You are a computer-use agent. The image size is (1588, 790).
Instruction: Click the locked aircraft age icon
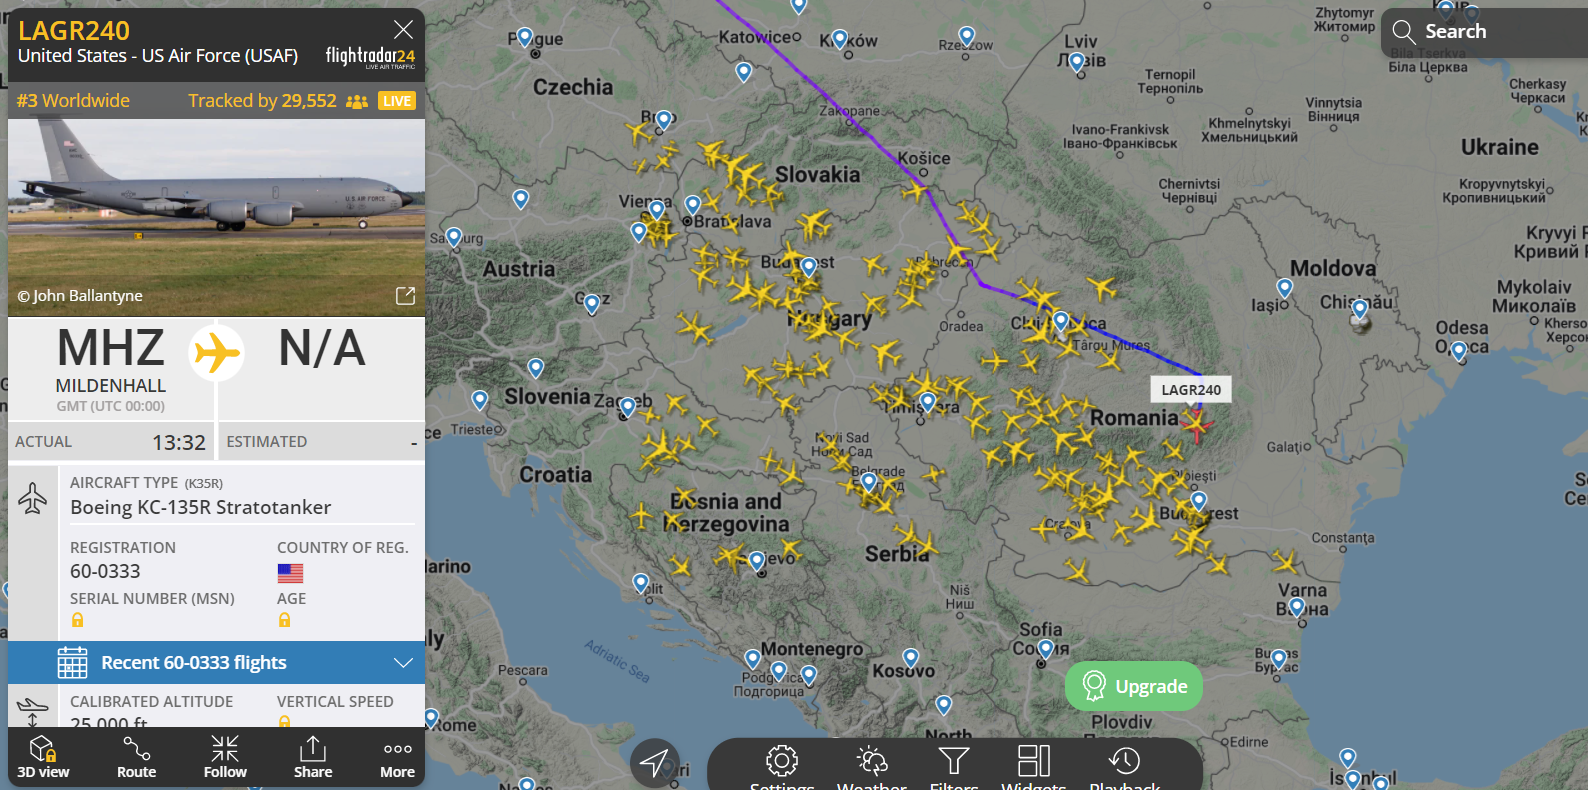tap(284, 620)
